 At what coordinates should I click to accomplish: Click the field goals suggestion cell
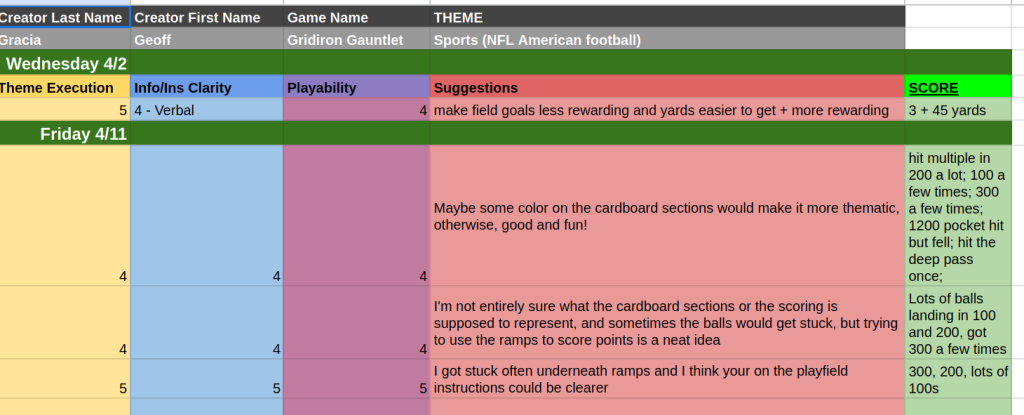click(x=666, y=110)
